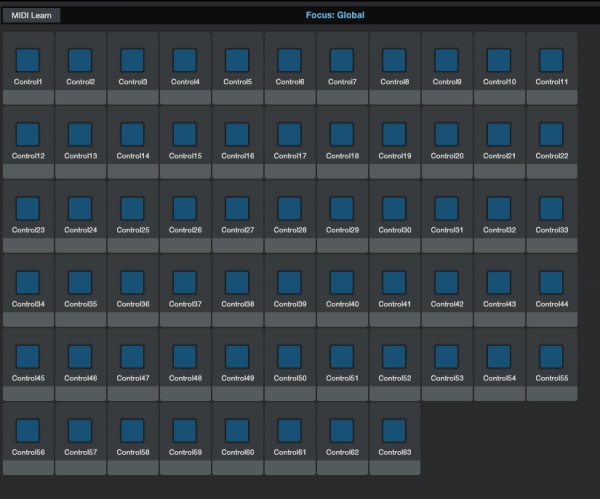
Task: Select the Control6 blue square
Action: coord(290,60)
